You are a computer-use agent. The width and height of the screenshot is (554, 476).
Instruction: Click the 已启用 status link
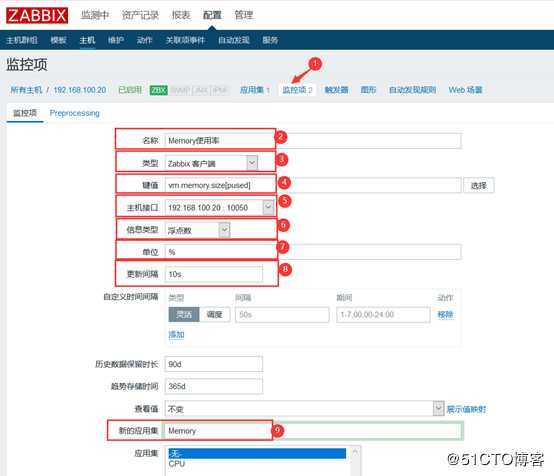coord(130,90)
